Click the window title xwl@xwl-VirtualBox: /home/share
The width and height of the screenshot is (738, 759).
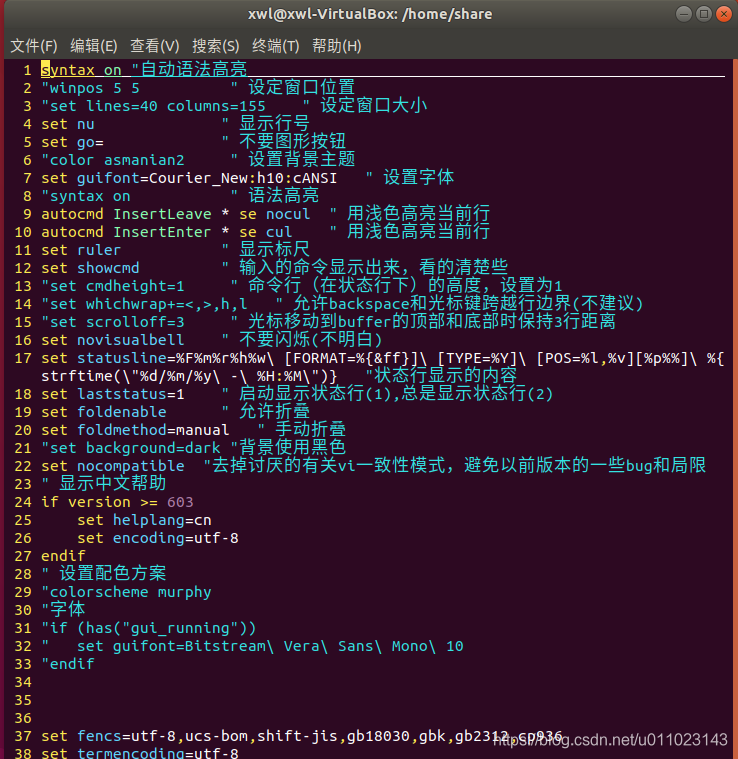tap(370, 14)
